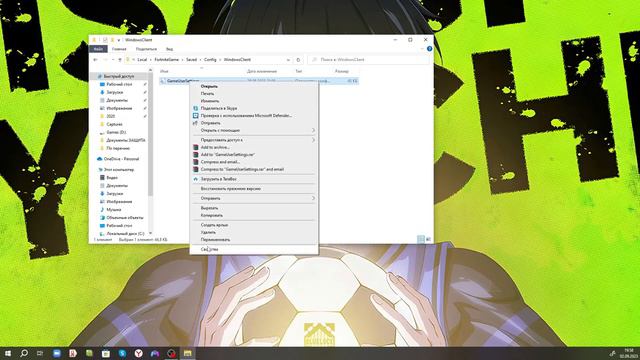Click WinRAR icon next to "Add to archive..."
Viewport: 640px width, 360px height.
point(196,147)
